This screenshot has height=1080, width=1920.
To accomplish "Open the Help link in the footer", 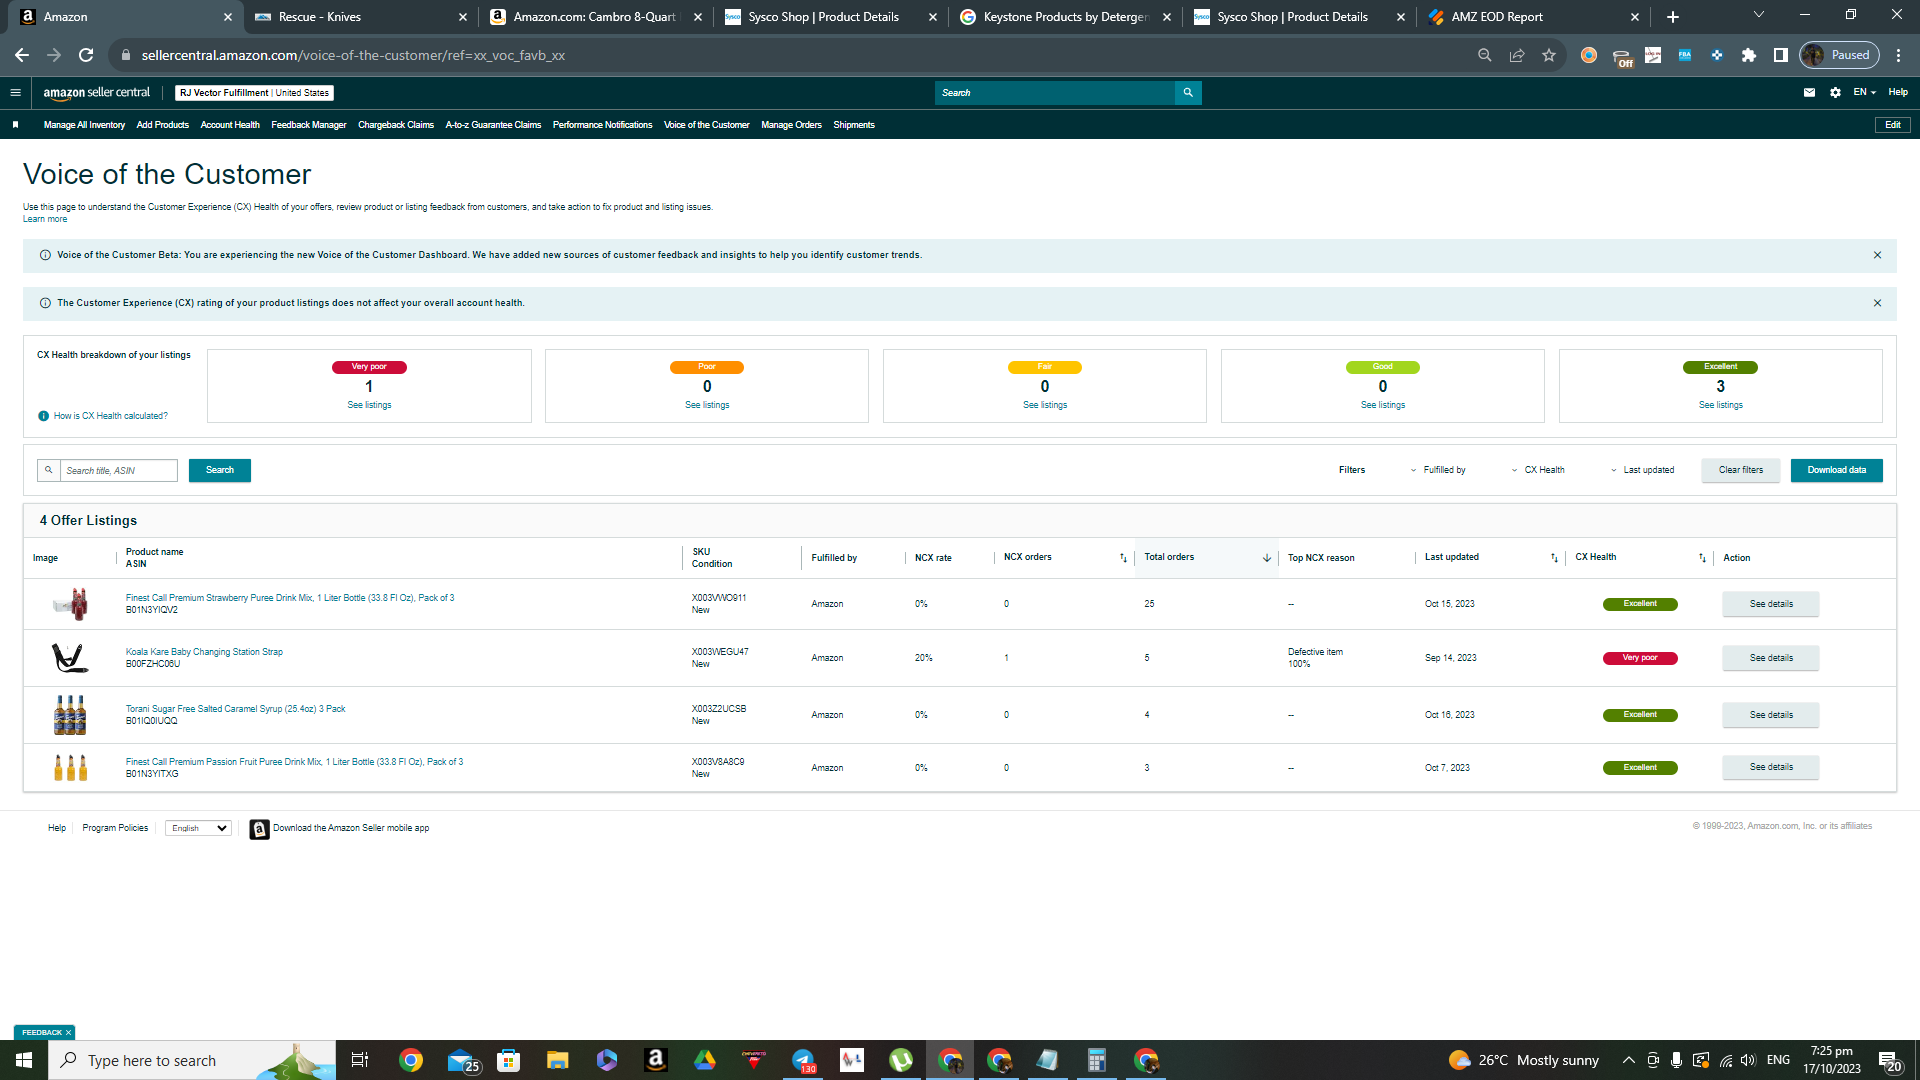I will tap(57, 828).
